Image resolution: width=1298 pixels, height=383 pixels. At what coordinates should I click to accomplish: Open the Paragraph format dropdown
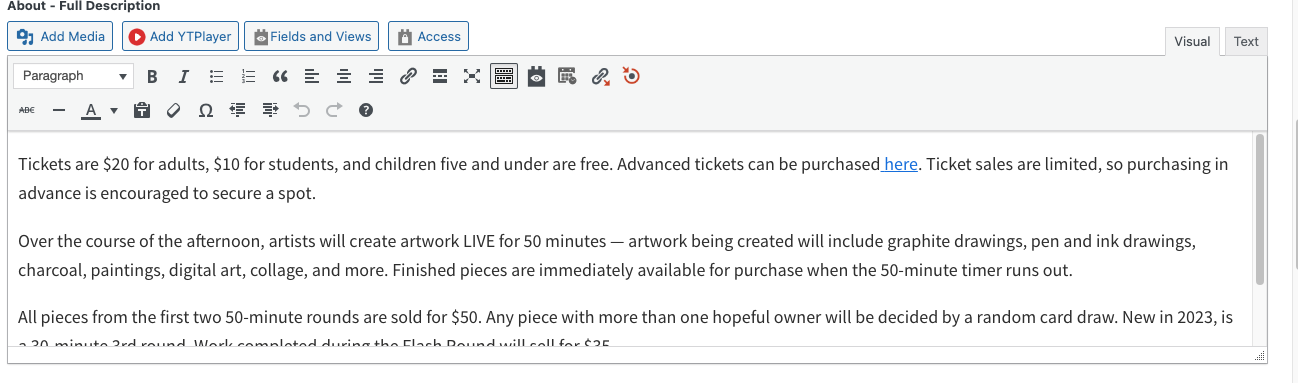[73, 76]
